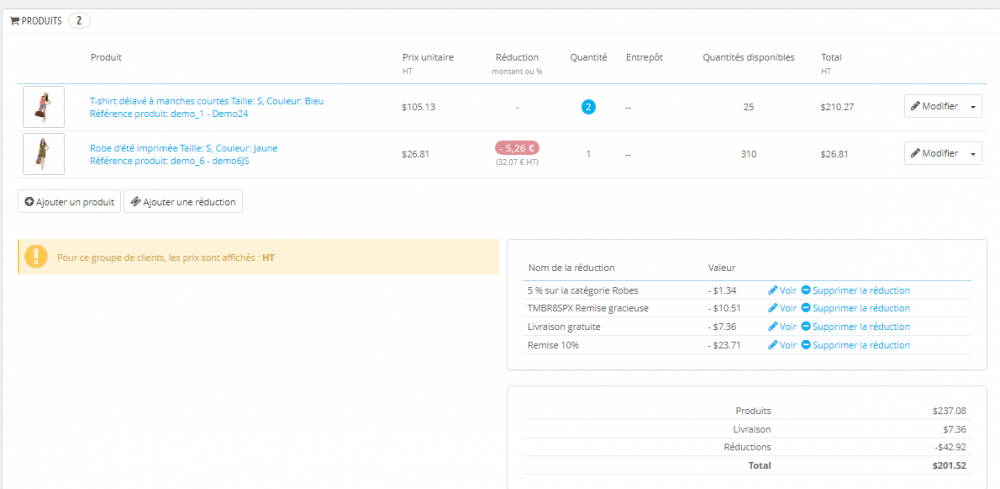The image size is (1000, 489).
Task: Click the Réductions amount -$42.92
Action: click(949, 447)
